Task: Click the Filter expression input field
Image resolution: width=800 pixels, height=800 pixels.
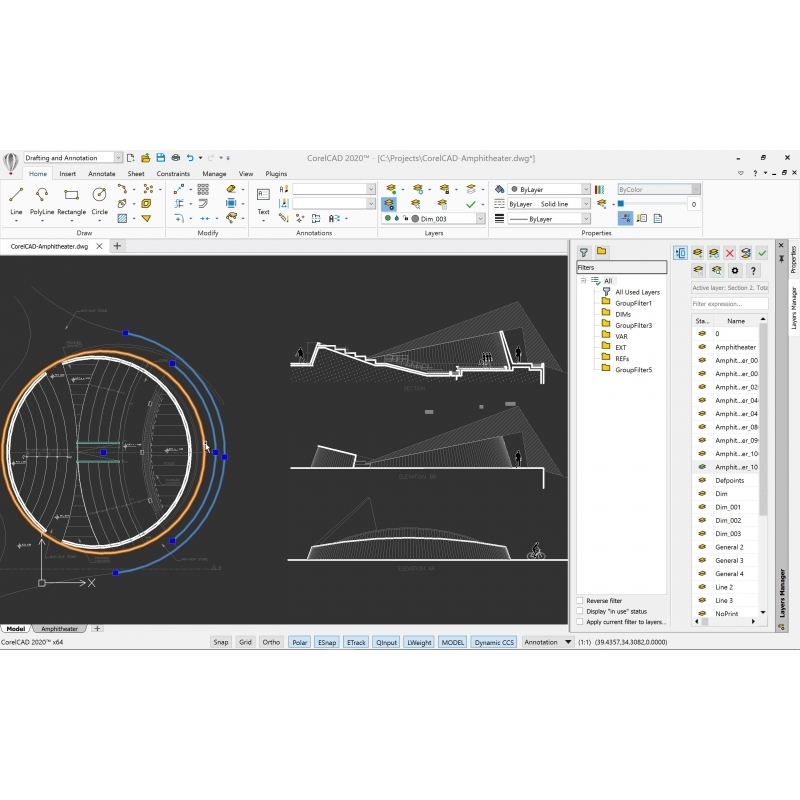Action: (729, 304)
